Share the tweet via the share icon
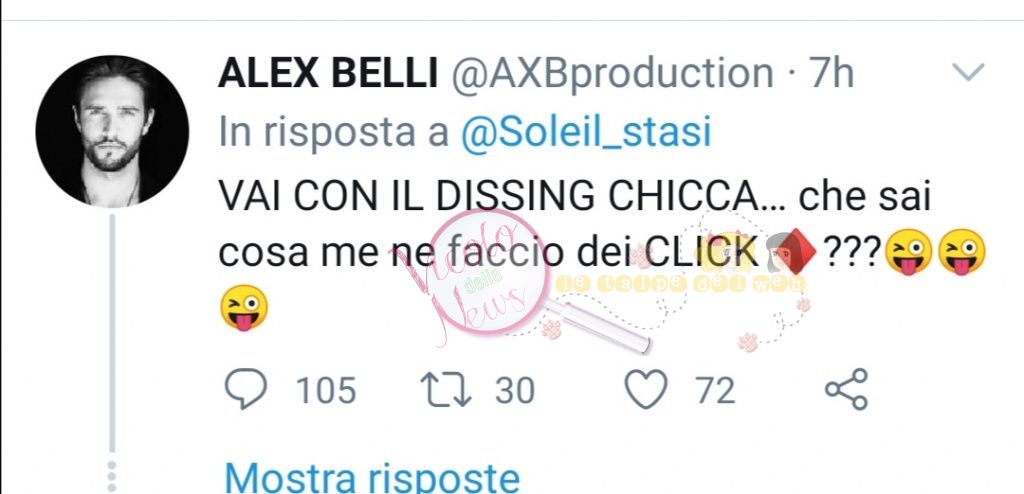Viewport: 1024px width, 494px height. click(846, 389)
